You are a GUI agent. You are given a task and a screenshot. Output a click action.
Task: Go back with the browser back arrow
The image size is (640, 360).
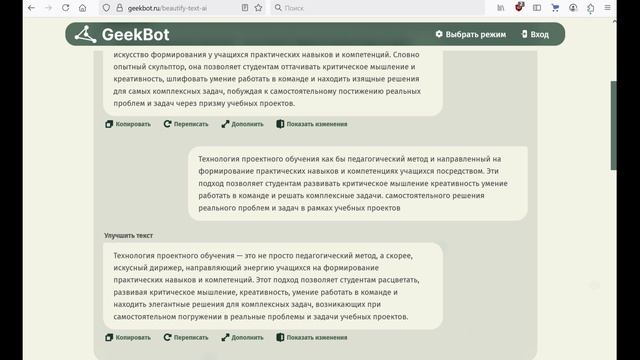31,8
